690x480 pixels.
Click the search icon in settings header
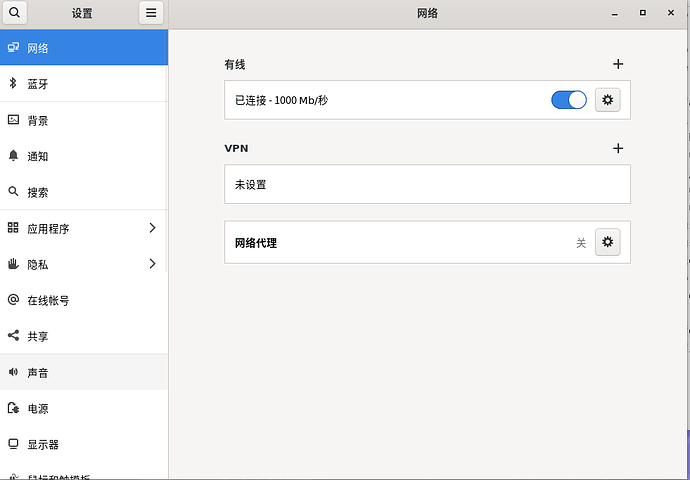pos(14,14)
